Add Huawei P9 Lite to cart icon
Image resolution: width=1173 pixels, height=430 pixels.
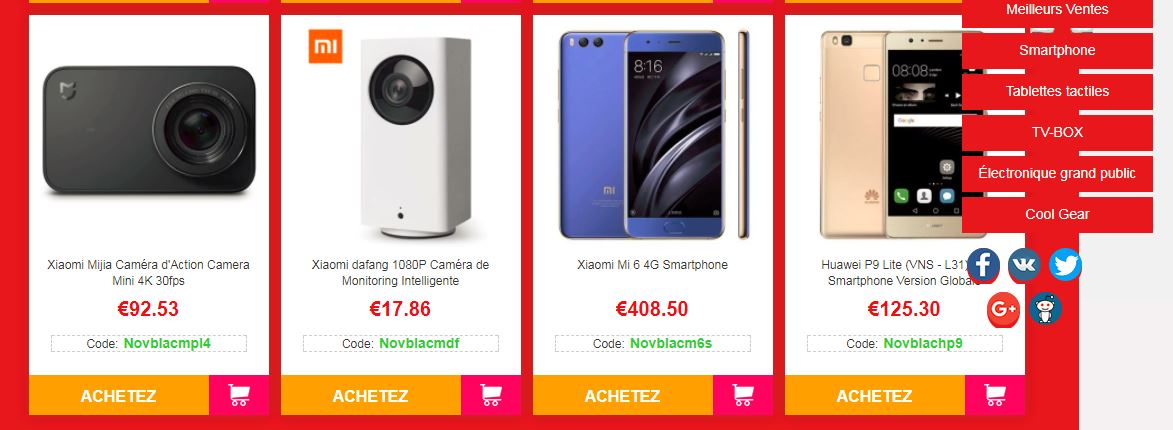(995, 395)
